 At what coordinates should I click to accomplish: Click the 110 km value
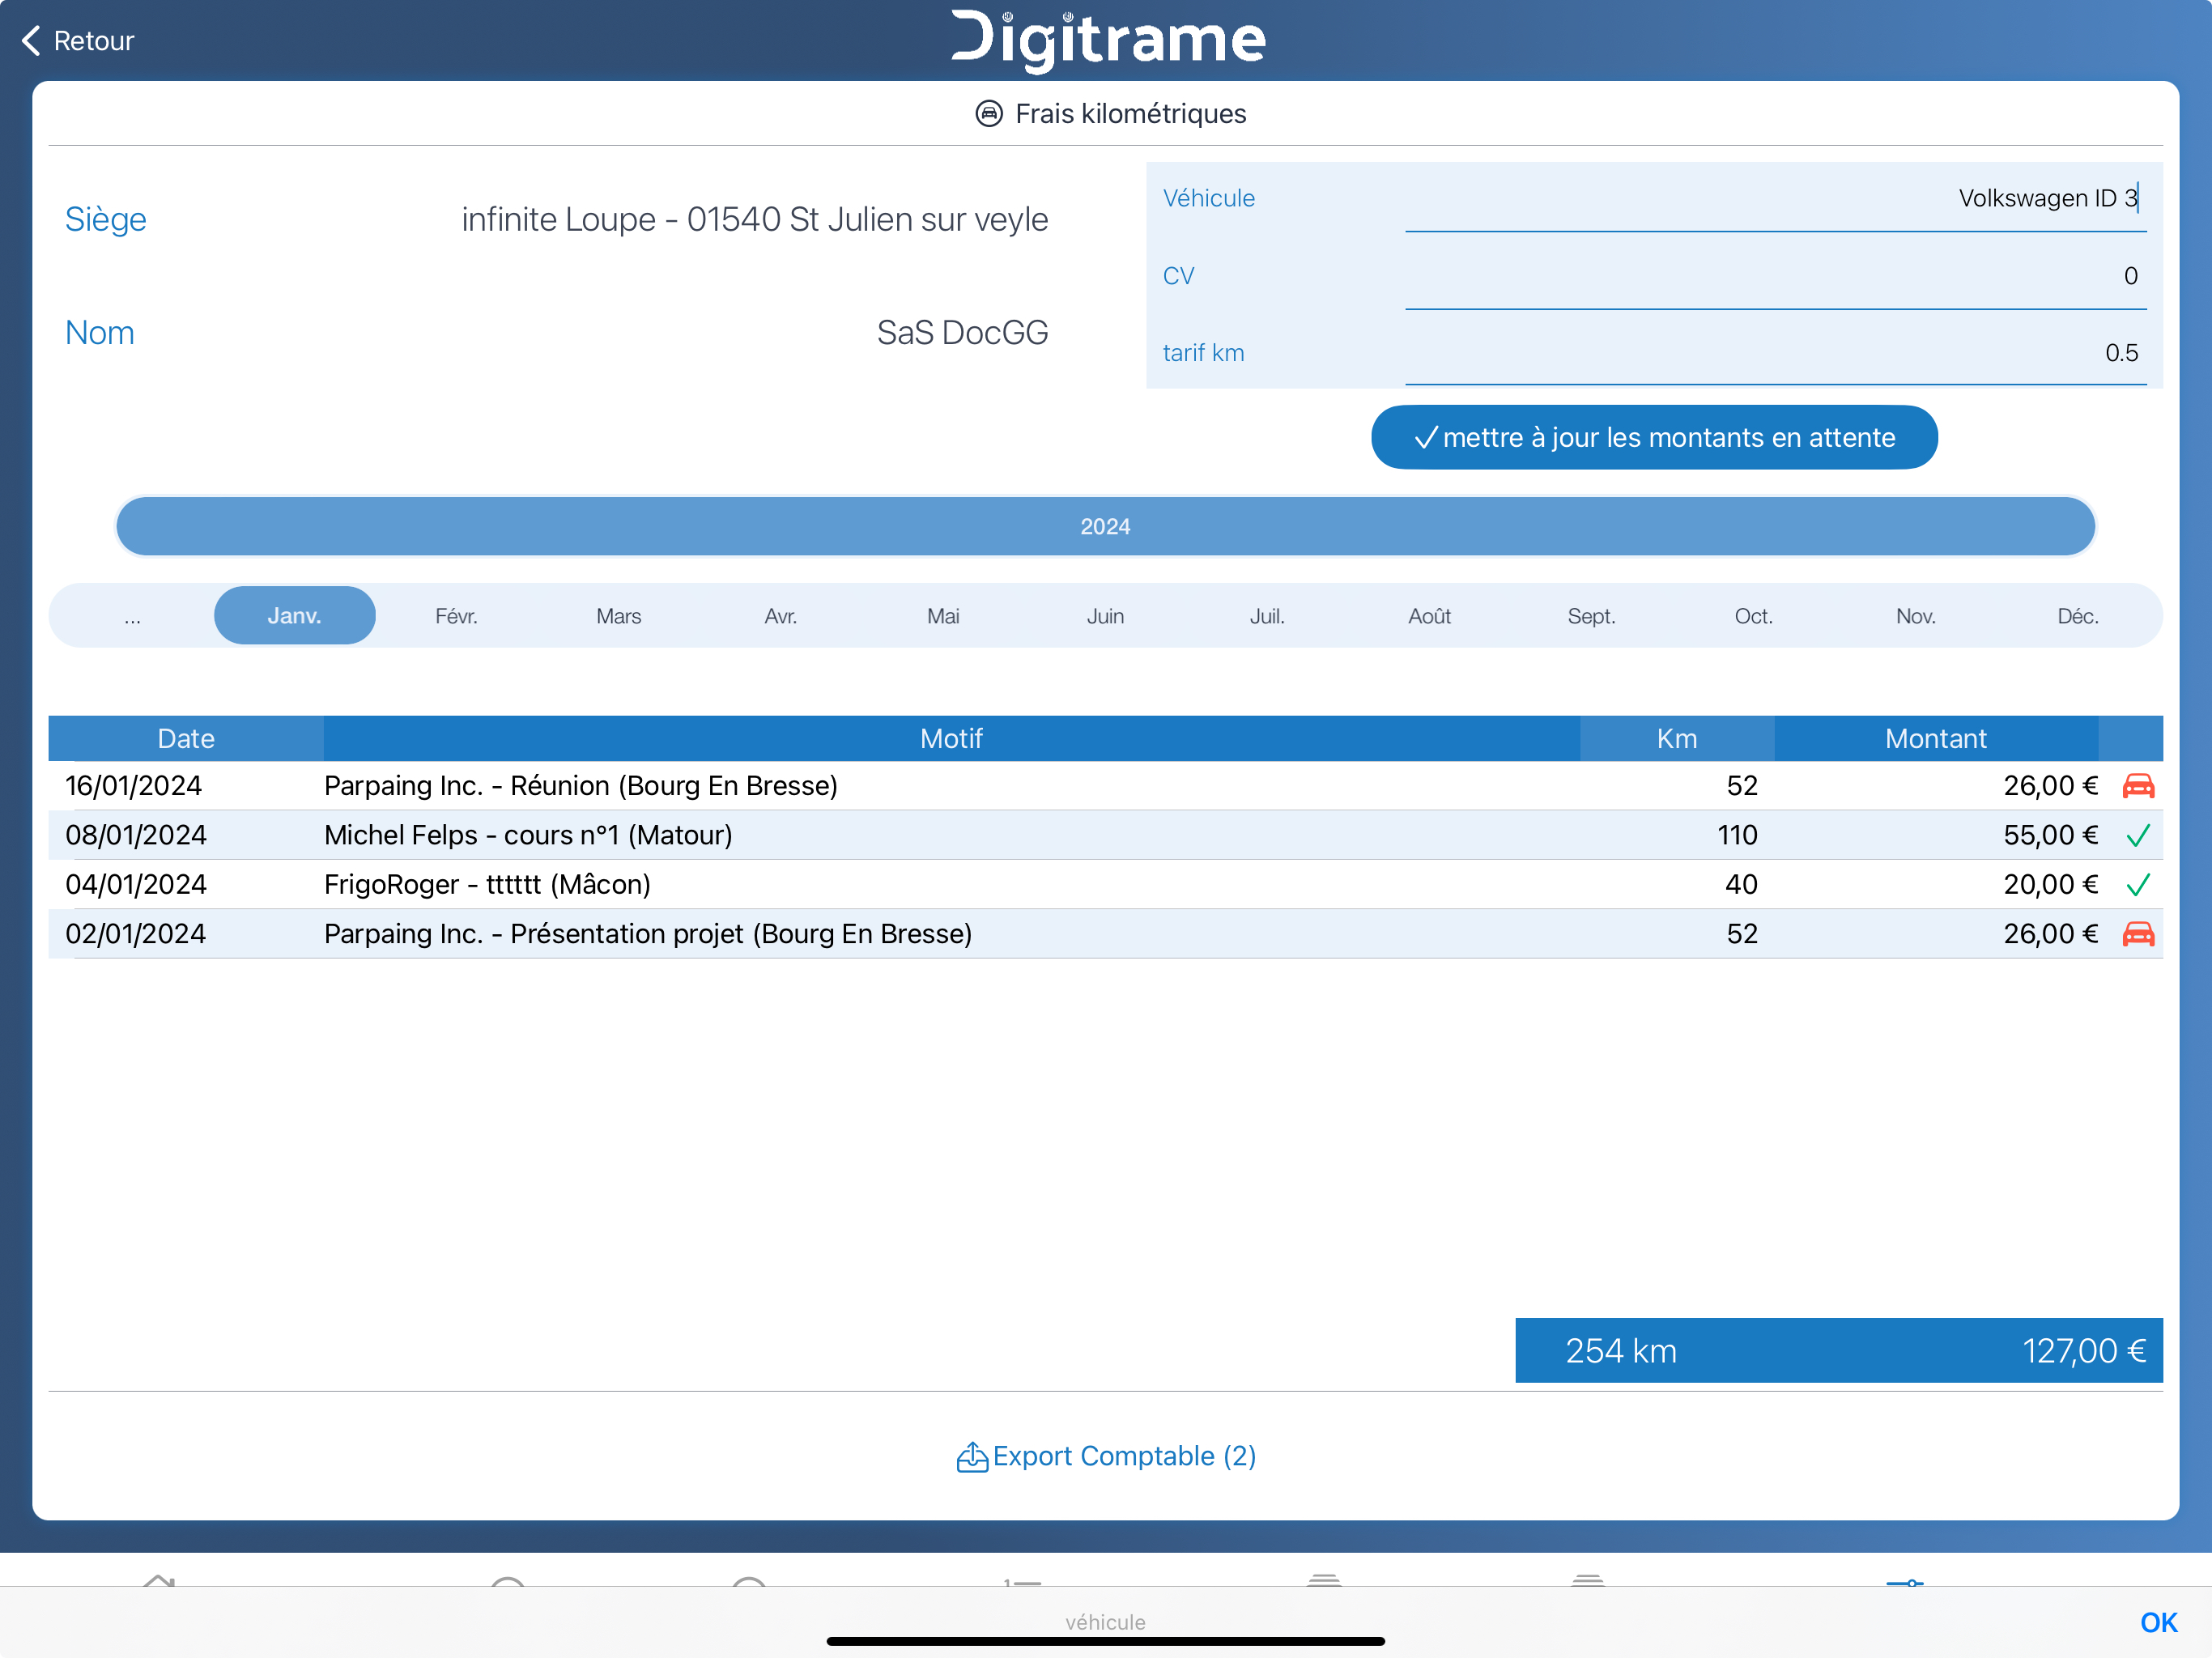(x=1737, y=835)
